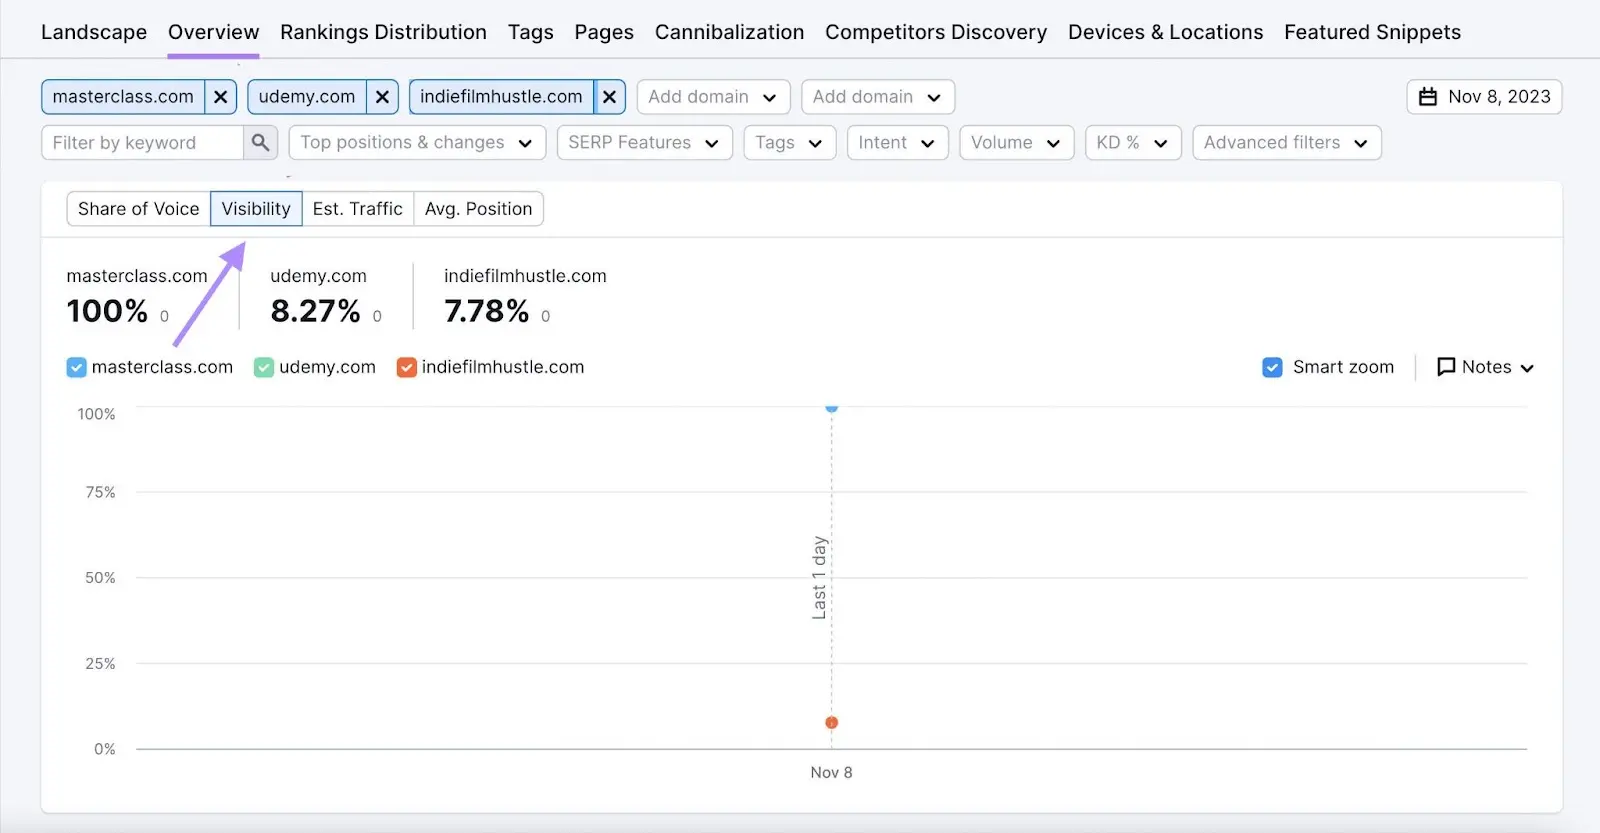Open the Advanced filters dropdown

point(1287,142)
